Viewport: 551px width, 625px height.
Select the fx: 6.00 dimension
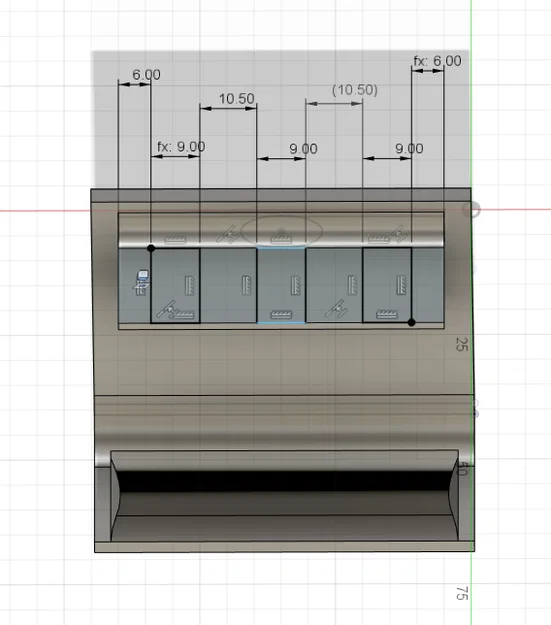point(437,61)
